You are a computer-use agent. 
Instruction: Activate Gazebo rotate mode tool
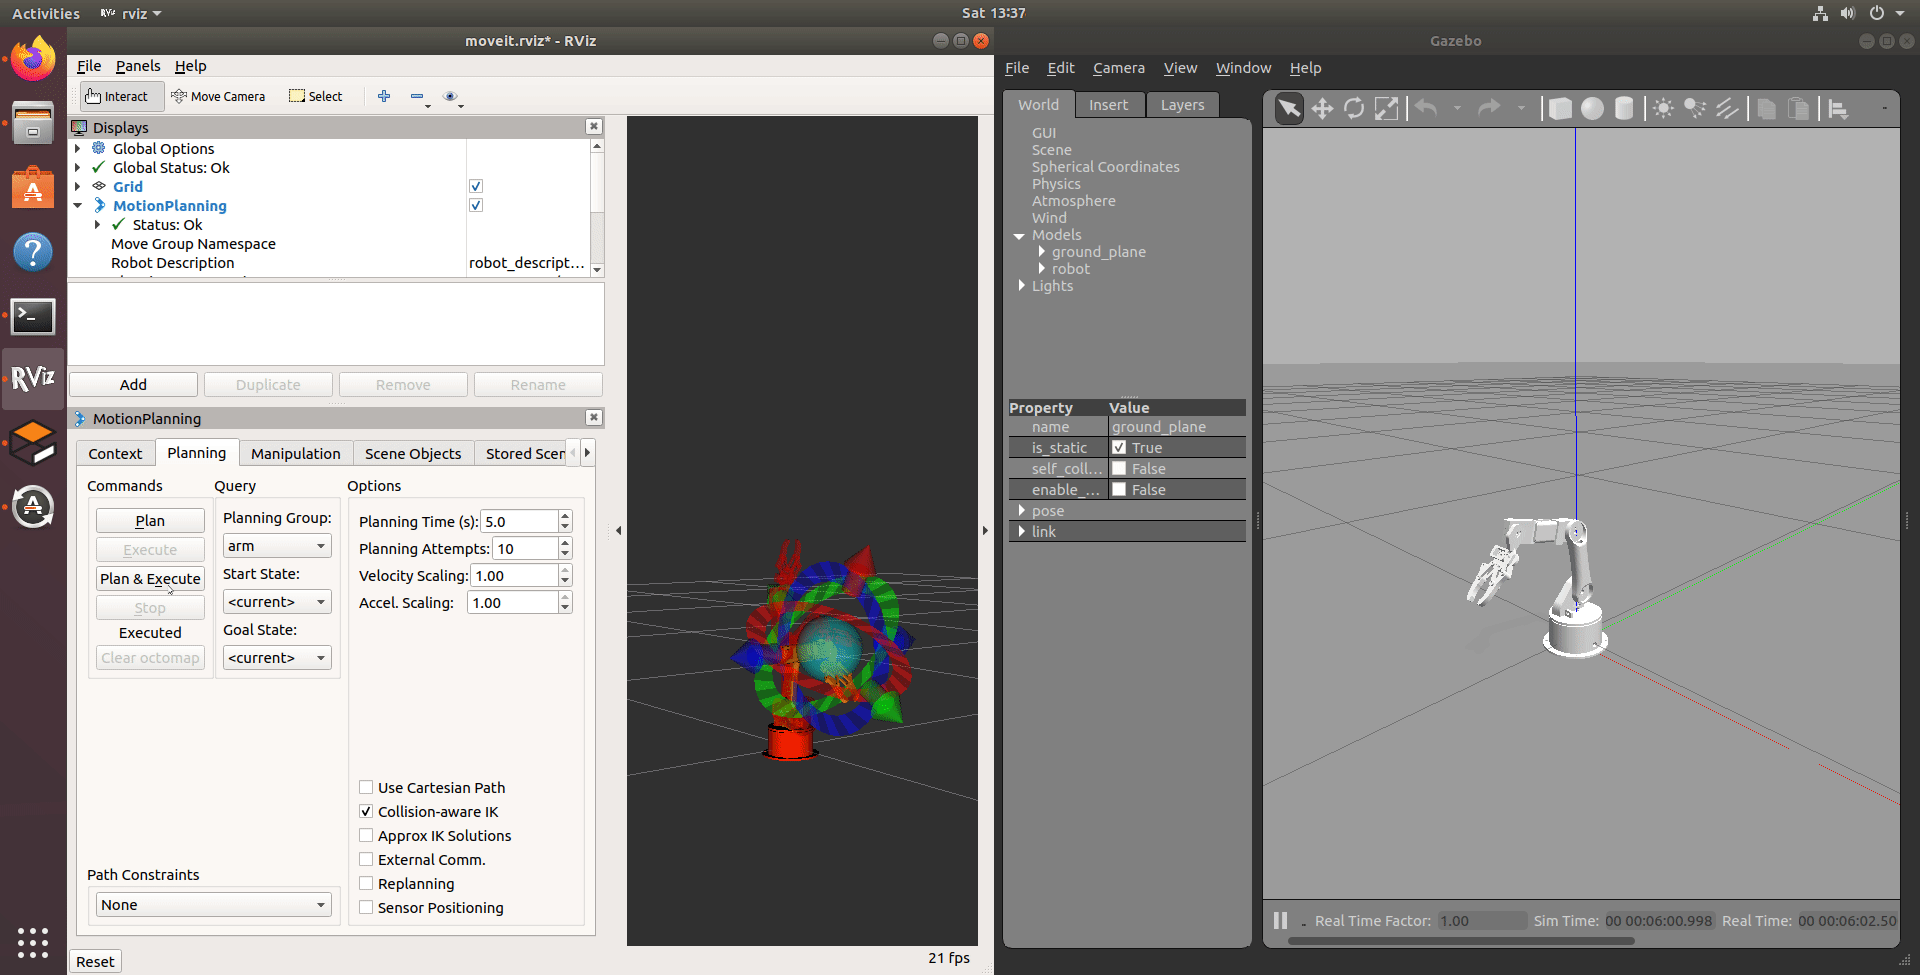(1354, 108)
